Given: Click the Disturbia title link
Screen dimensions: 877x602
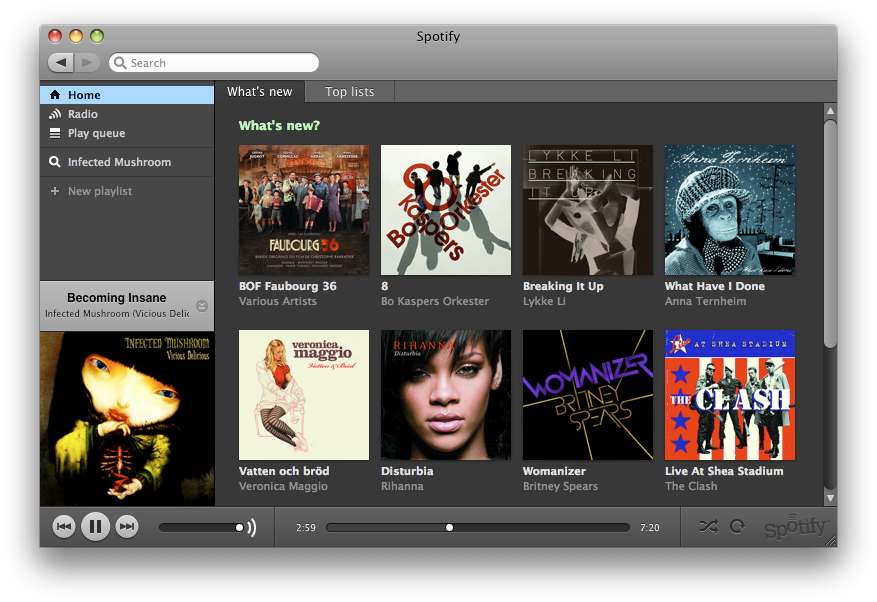Looking at the screenshot, I should coord(407,471).
